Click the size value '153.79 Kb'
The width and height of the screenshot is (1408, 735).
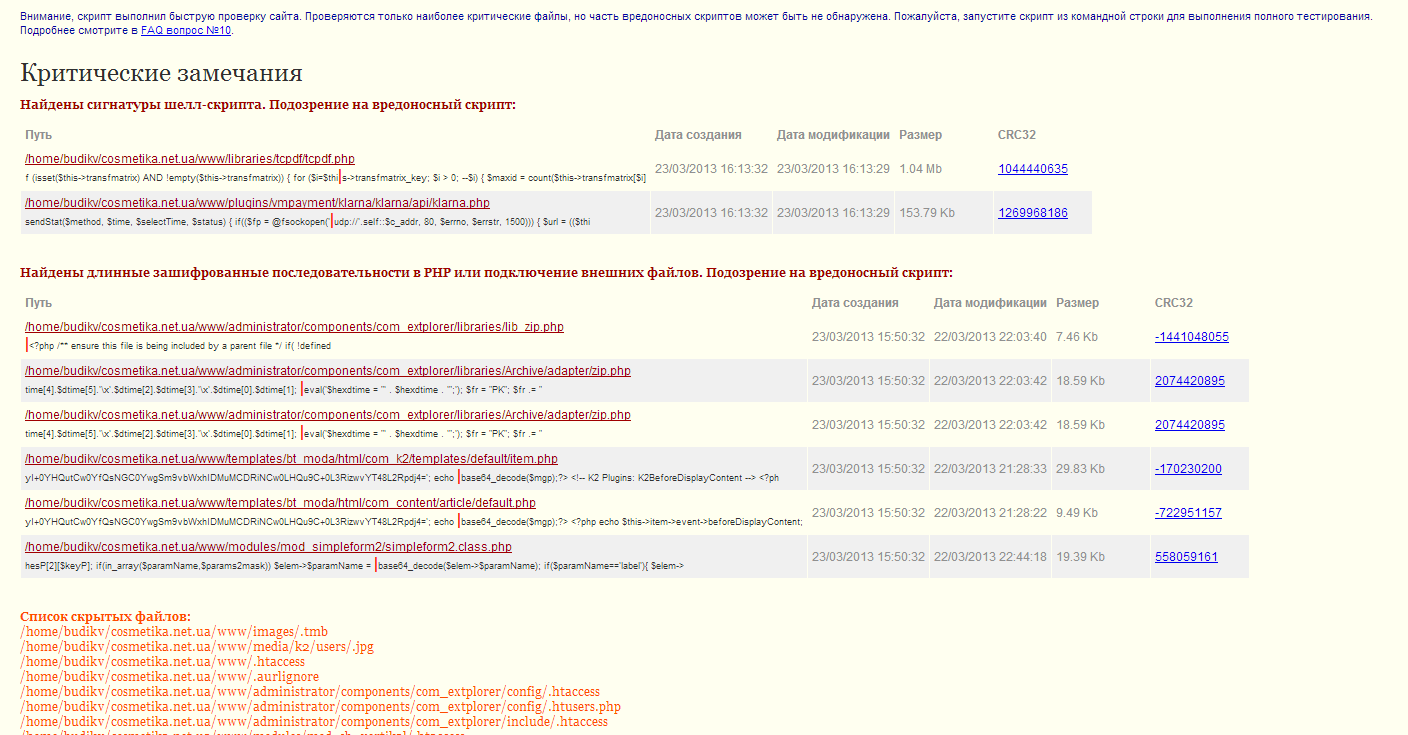coord(927,213)
